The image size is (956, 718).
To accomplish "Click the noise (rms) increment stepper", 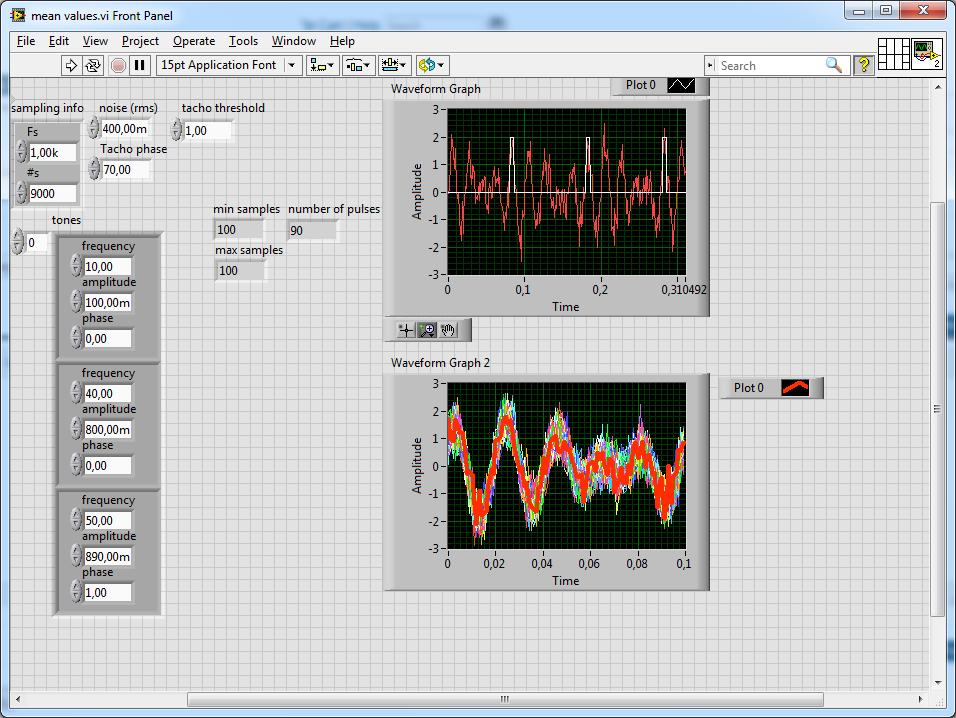I will [x=93, y=124].
